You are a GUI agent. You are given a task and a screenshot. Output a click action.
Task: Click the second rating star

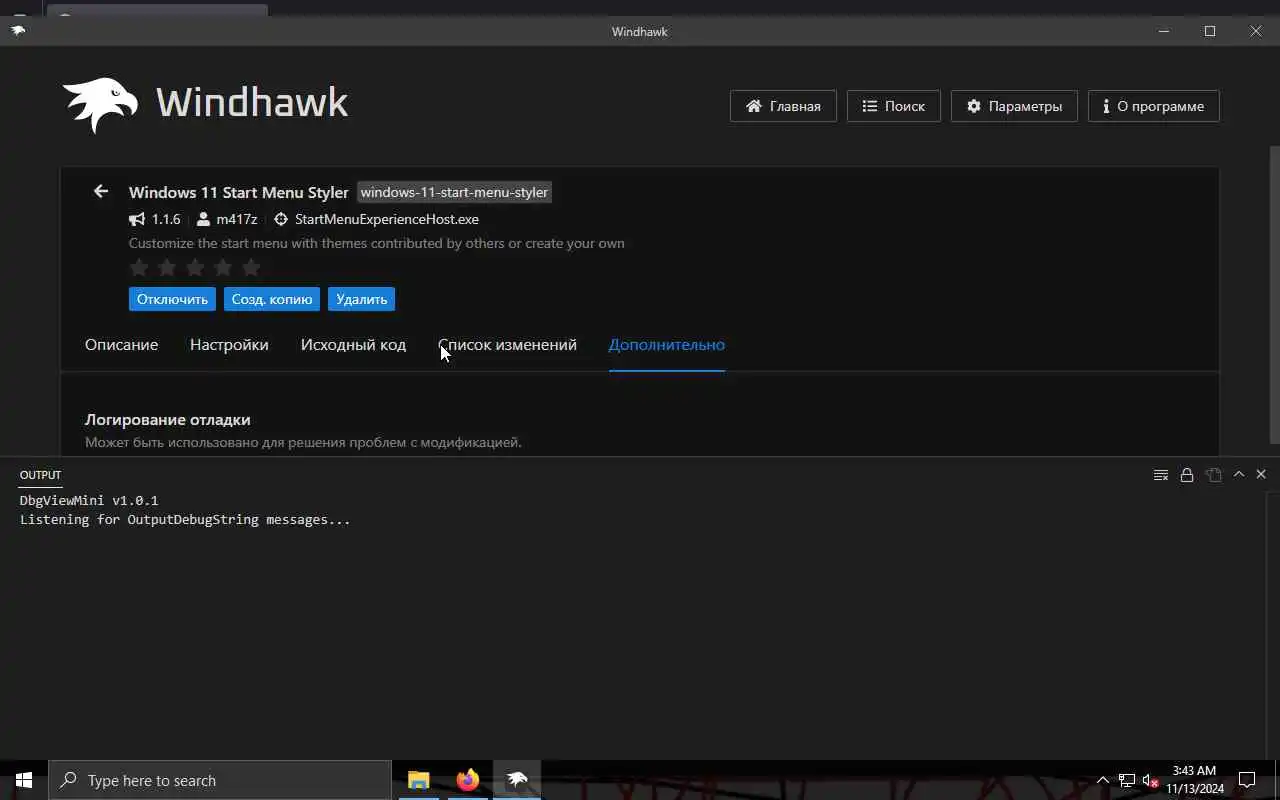coord(167,267)
